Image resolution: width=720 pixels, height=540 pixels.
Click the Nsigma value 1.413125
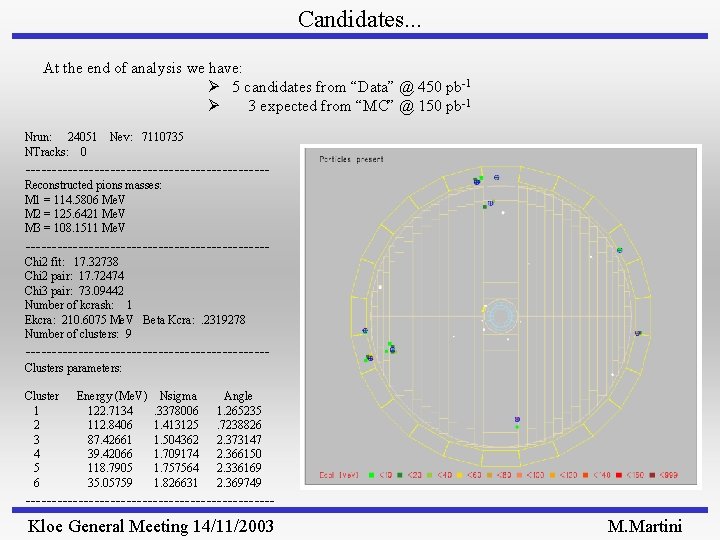tap(176, 425)
